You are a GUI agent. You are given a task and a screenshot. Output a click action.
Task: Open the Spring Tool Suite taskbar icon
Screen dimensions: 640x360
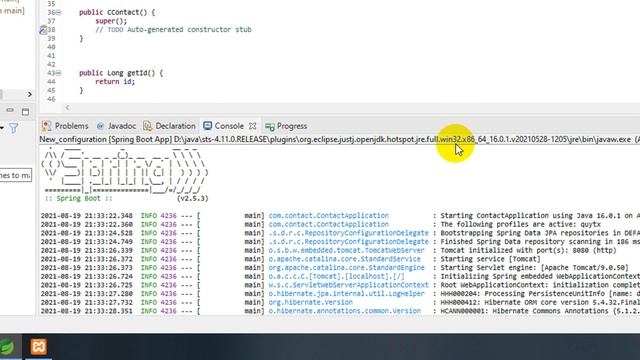[x=7, y=347]
